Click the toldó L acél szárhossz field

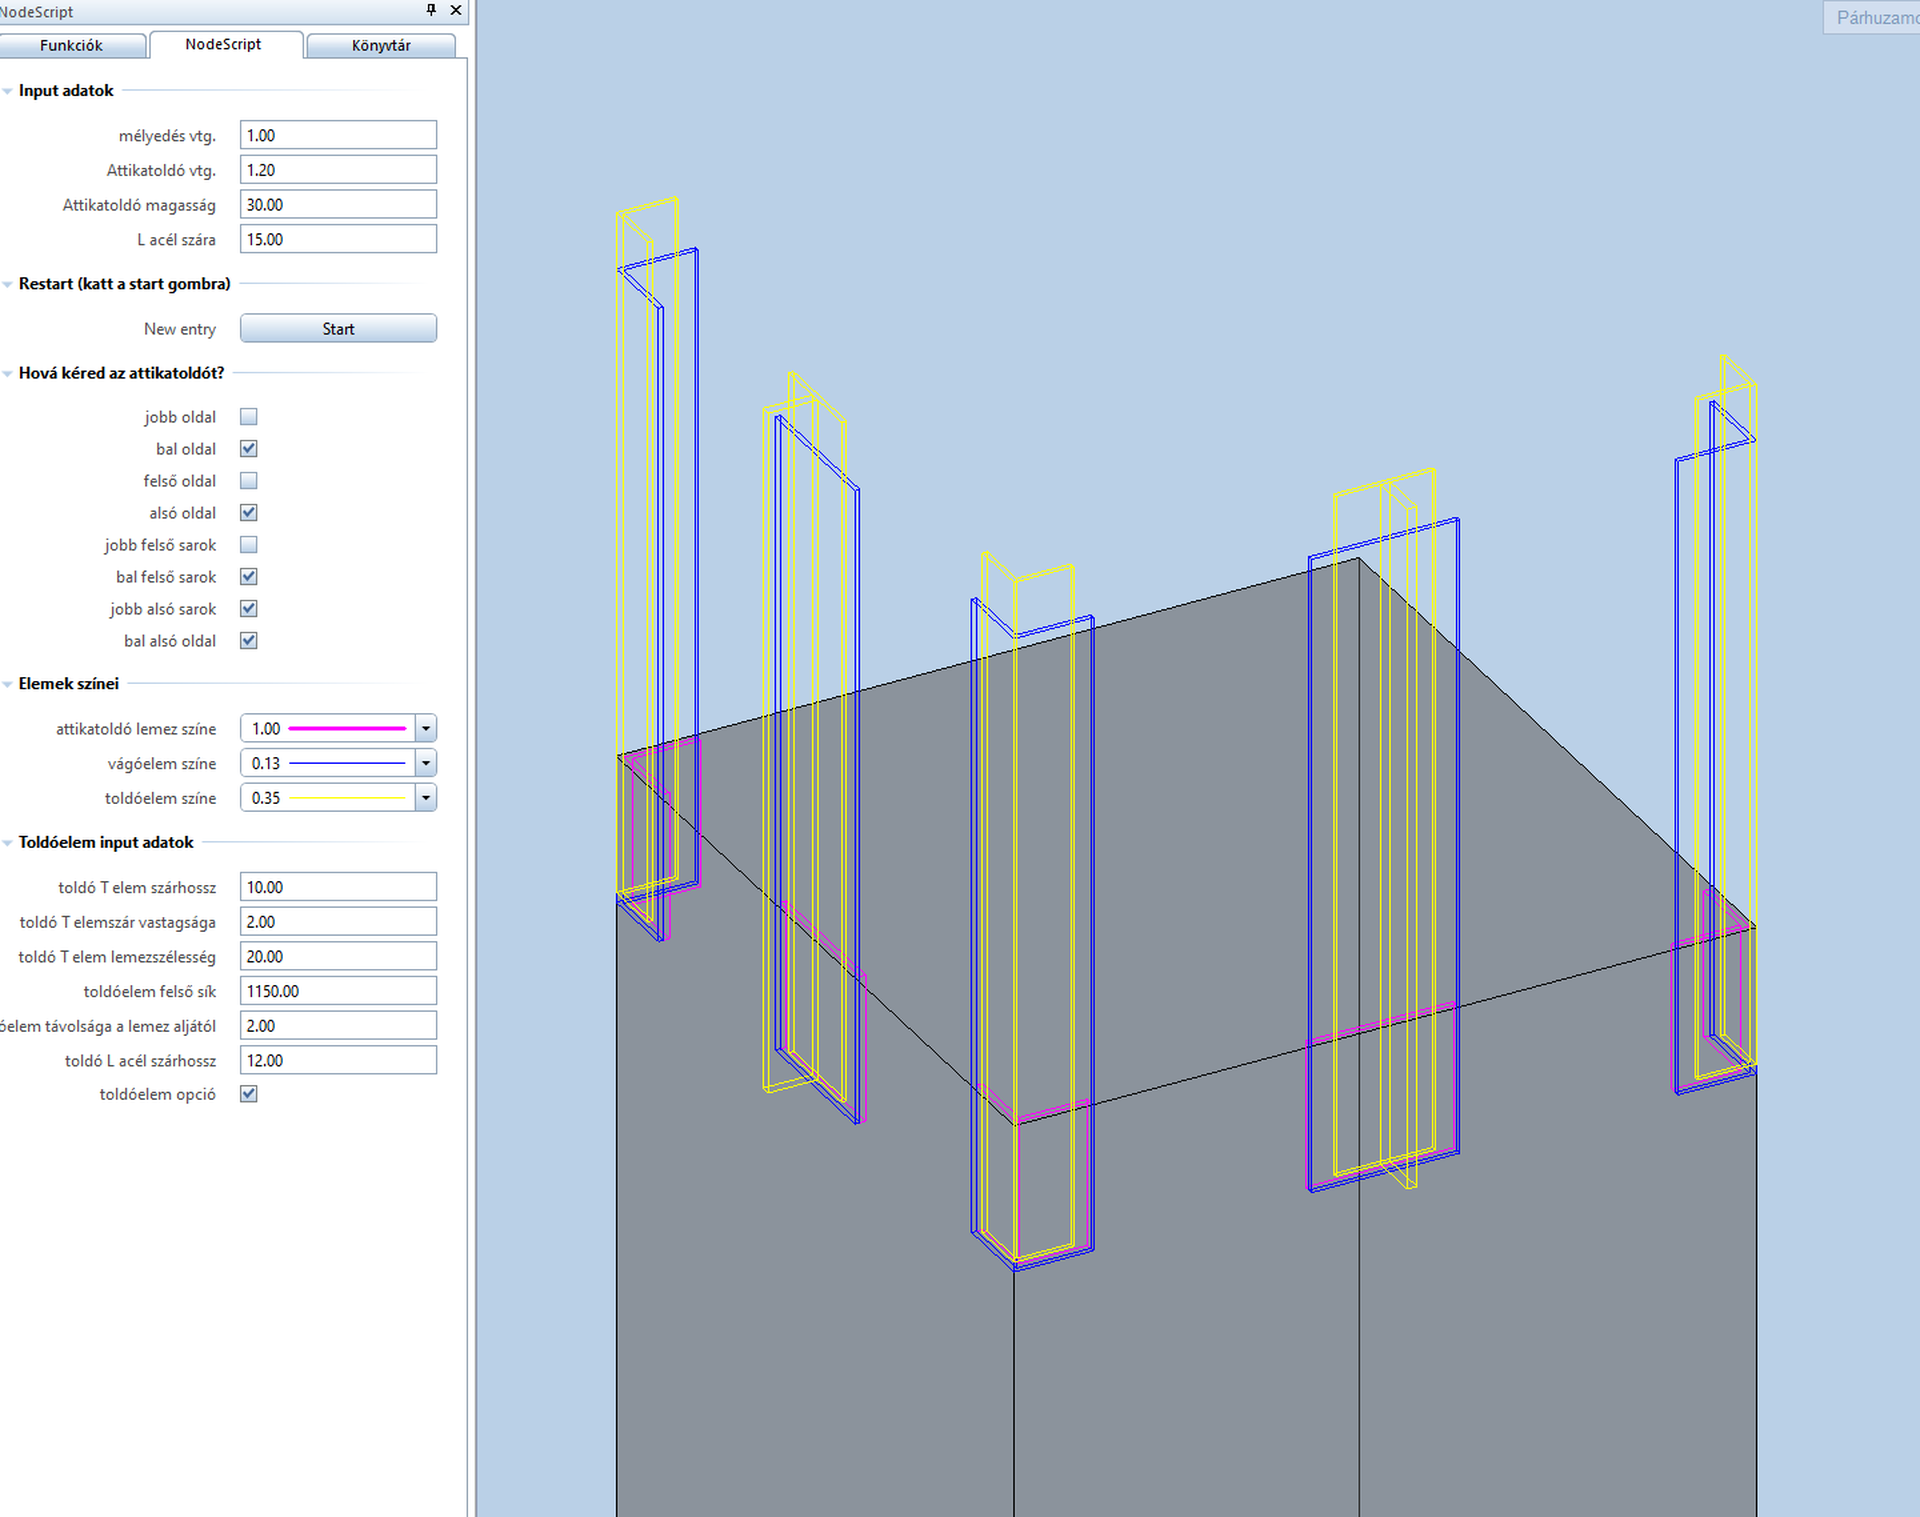click(x=338, y=1060)
